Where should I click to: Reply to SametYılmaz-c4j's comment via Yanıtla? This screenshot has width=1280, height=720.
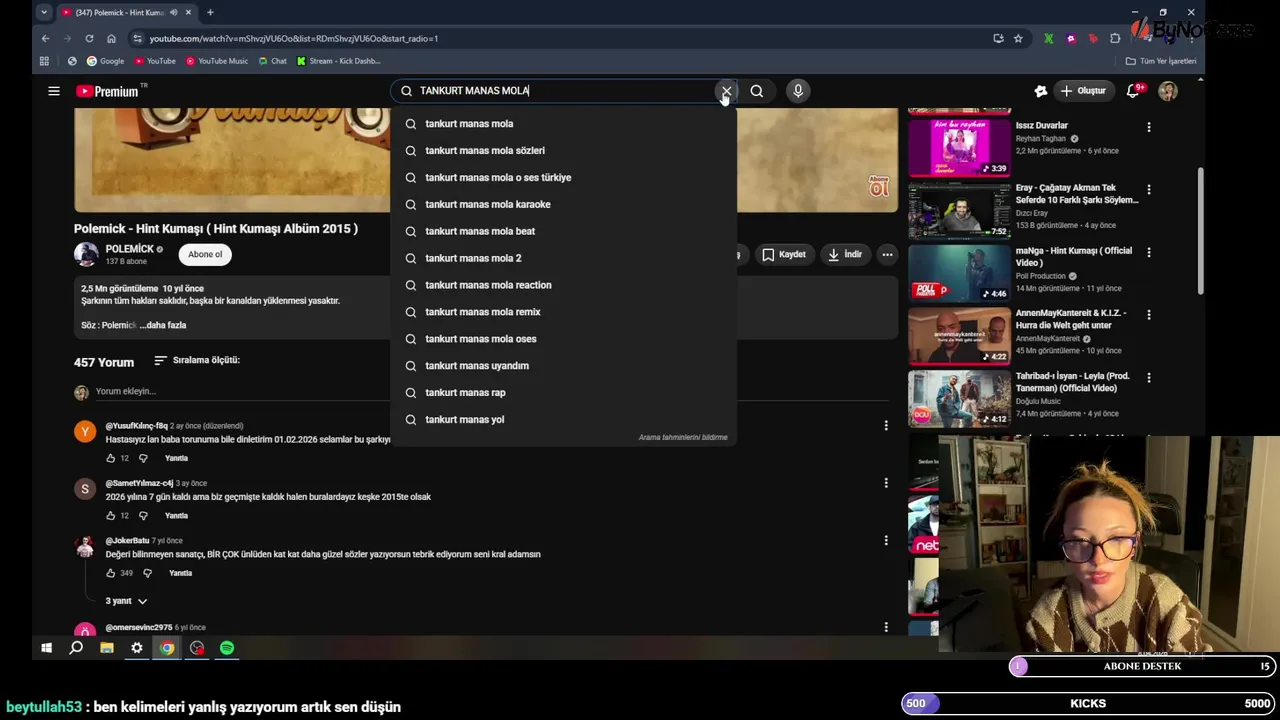(176, 516)
